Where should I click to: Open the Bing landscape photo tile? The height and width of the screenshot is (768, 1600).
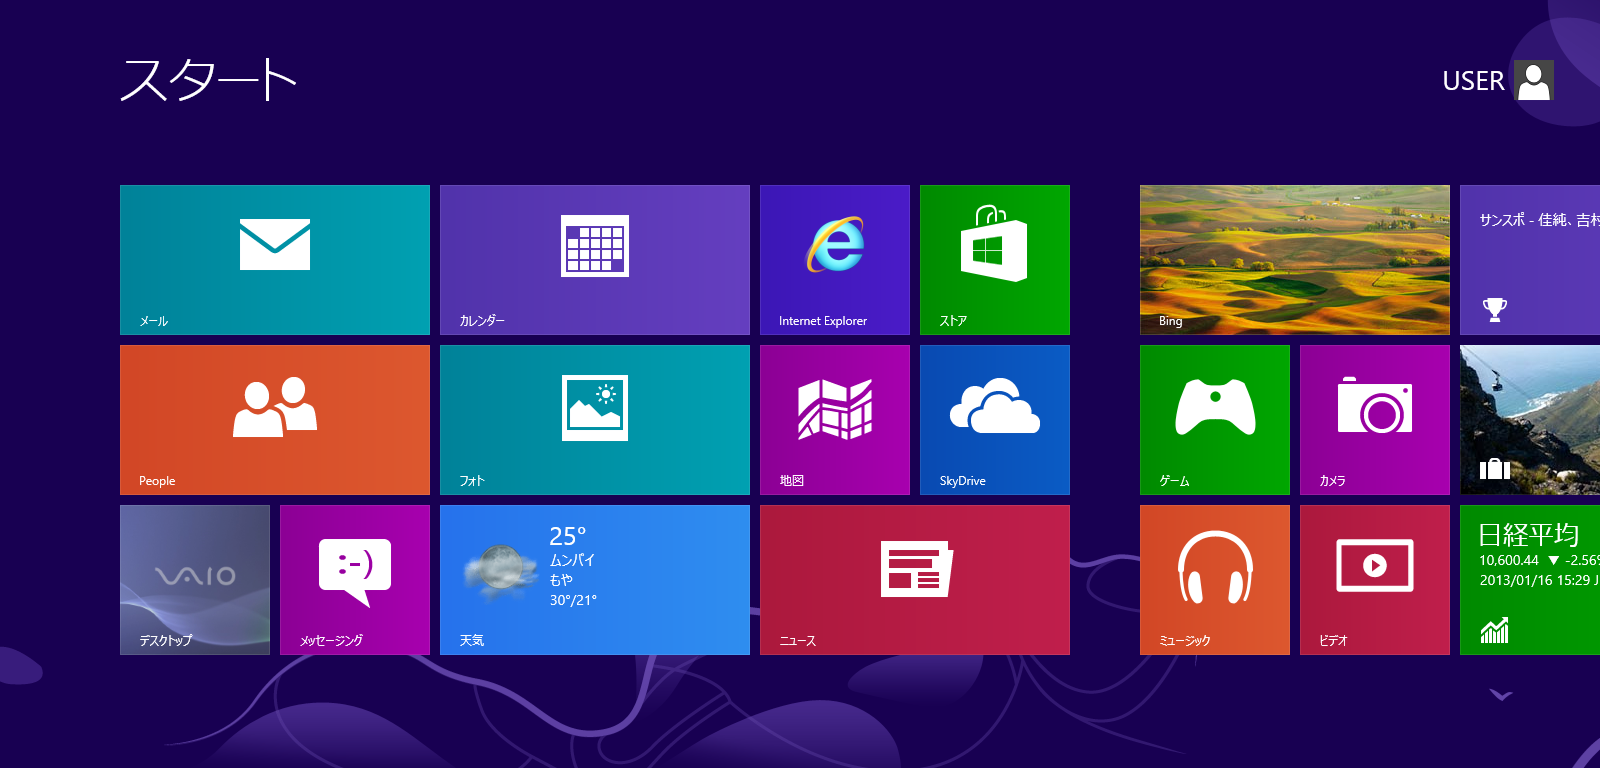(x=1295, y=260)
